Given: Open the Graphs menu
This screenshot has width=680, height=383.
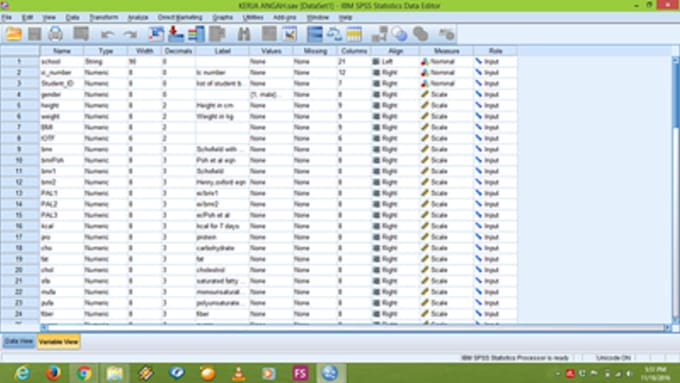Looking at the screenshot, I should tap(222, 17).
